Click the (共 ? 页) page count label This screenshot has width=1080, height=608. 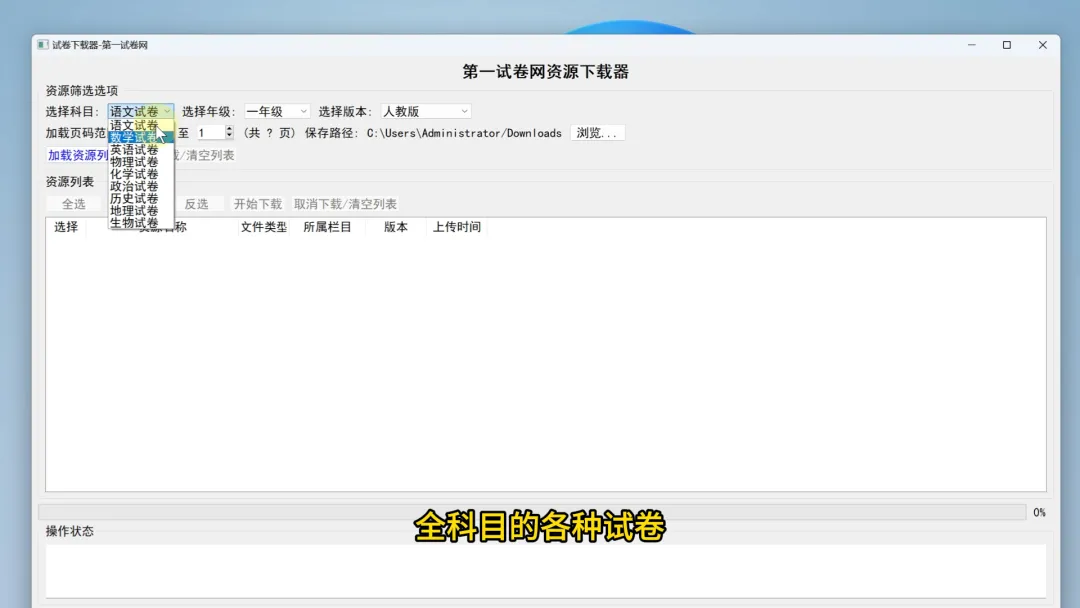point(269,134)
